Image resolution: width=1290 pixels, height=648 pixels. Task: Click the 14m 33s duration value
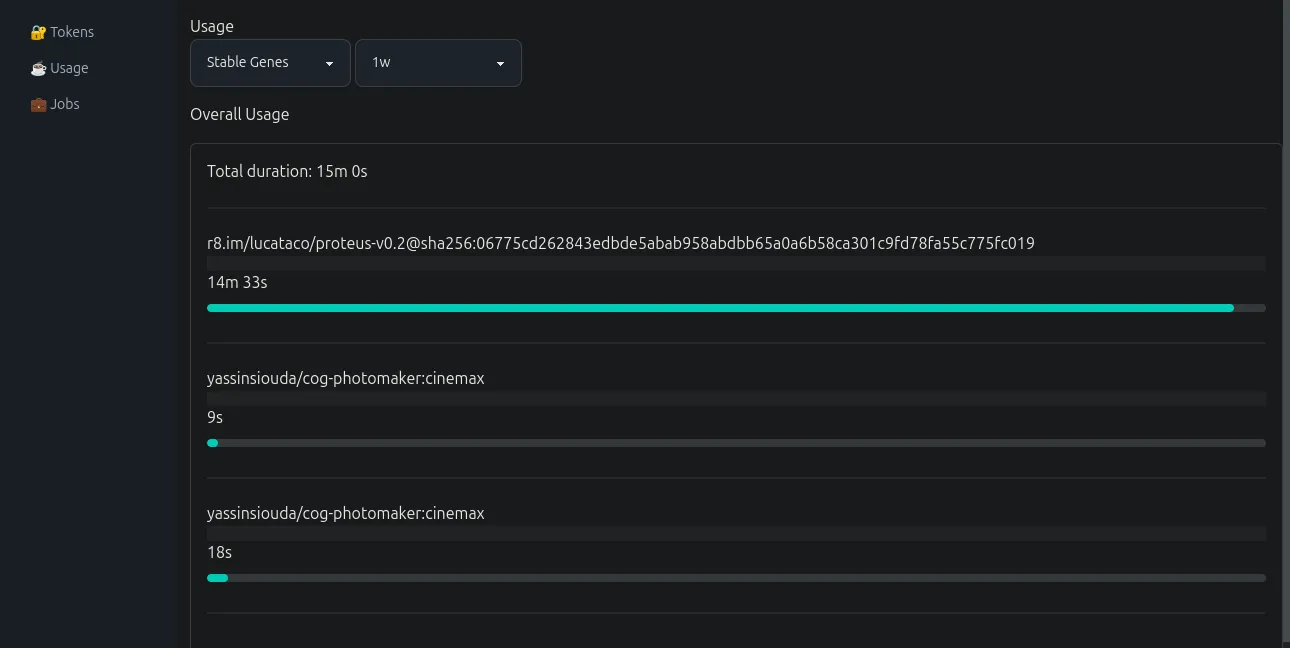click(x=237, y=282)
